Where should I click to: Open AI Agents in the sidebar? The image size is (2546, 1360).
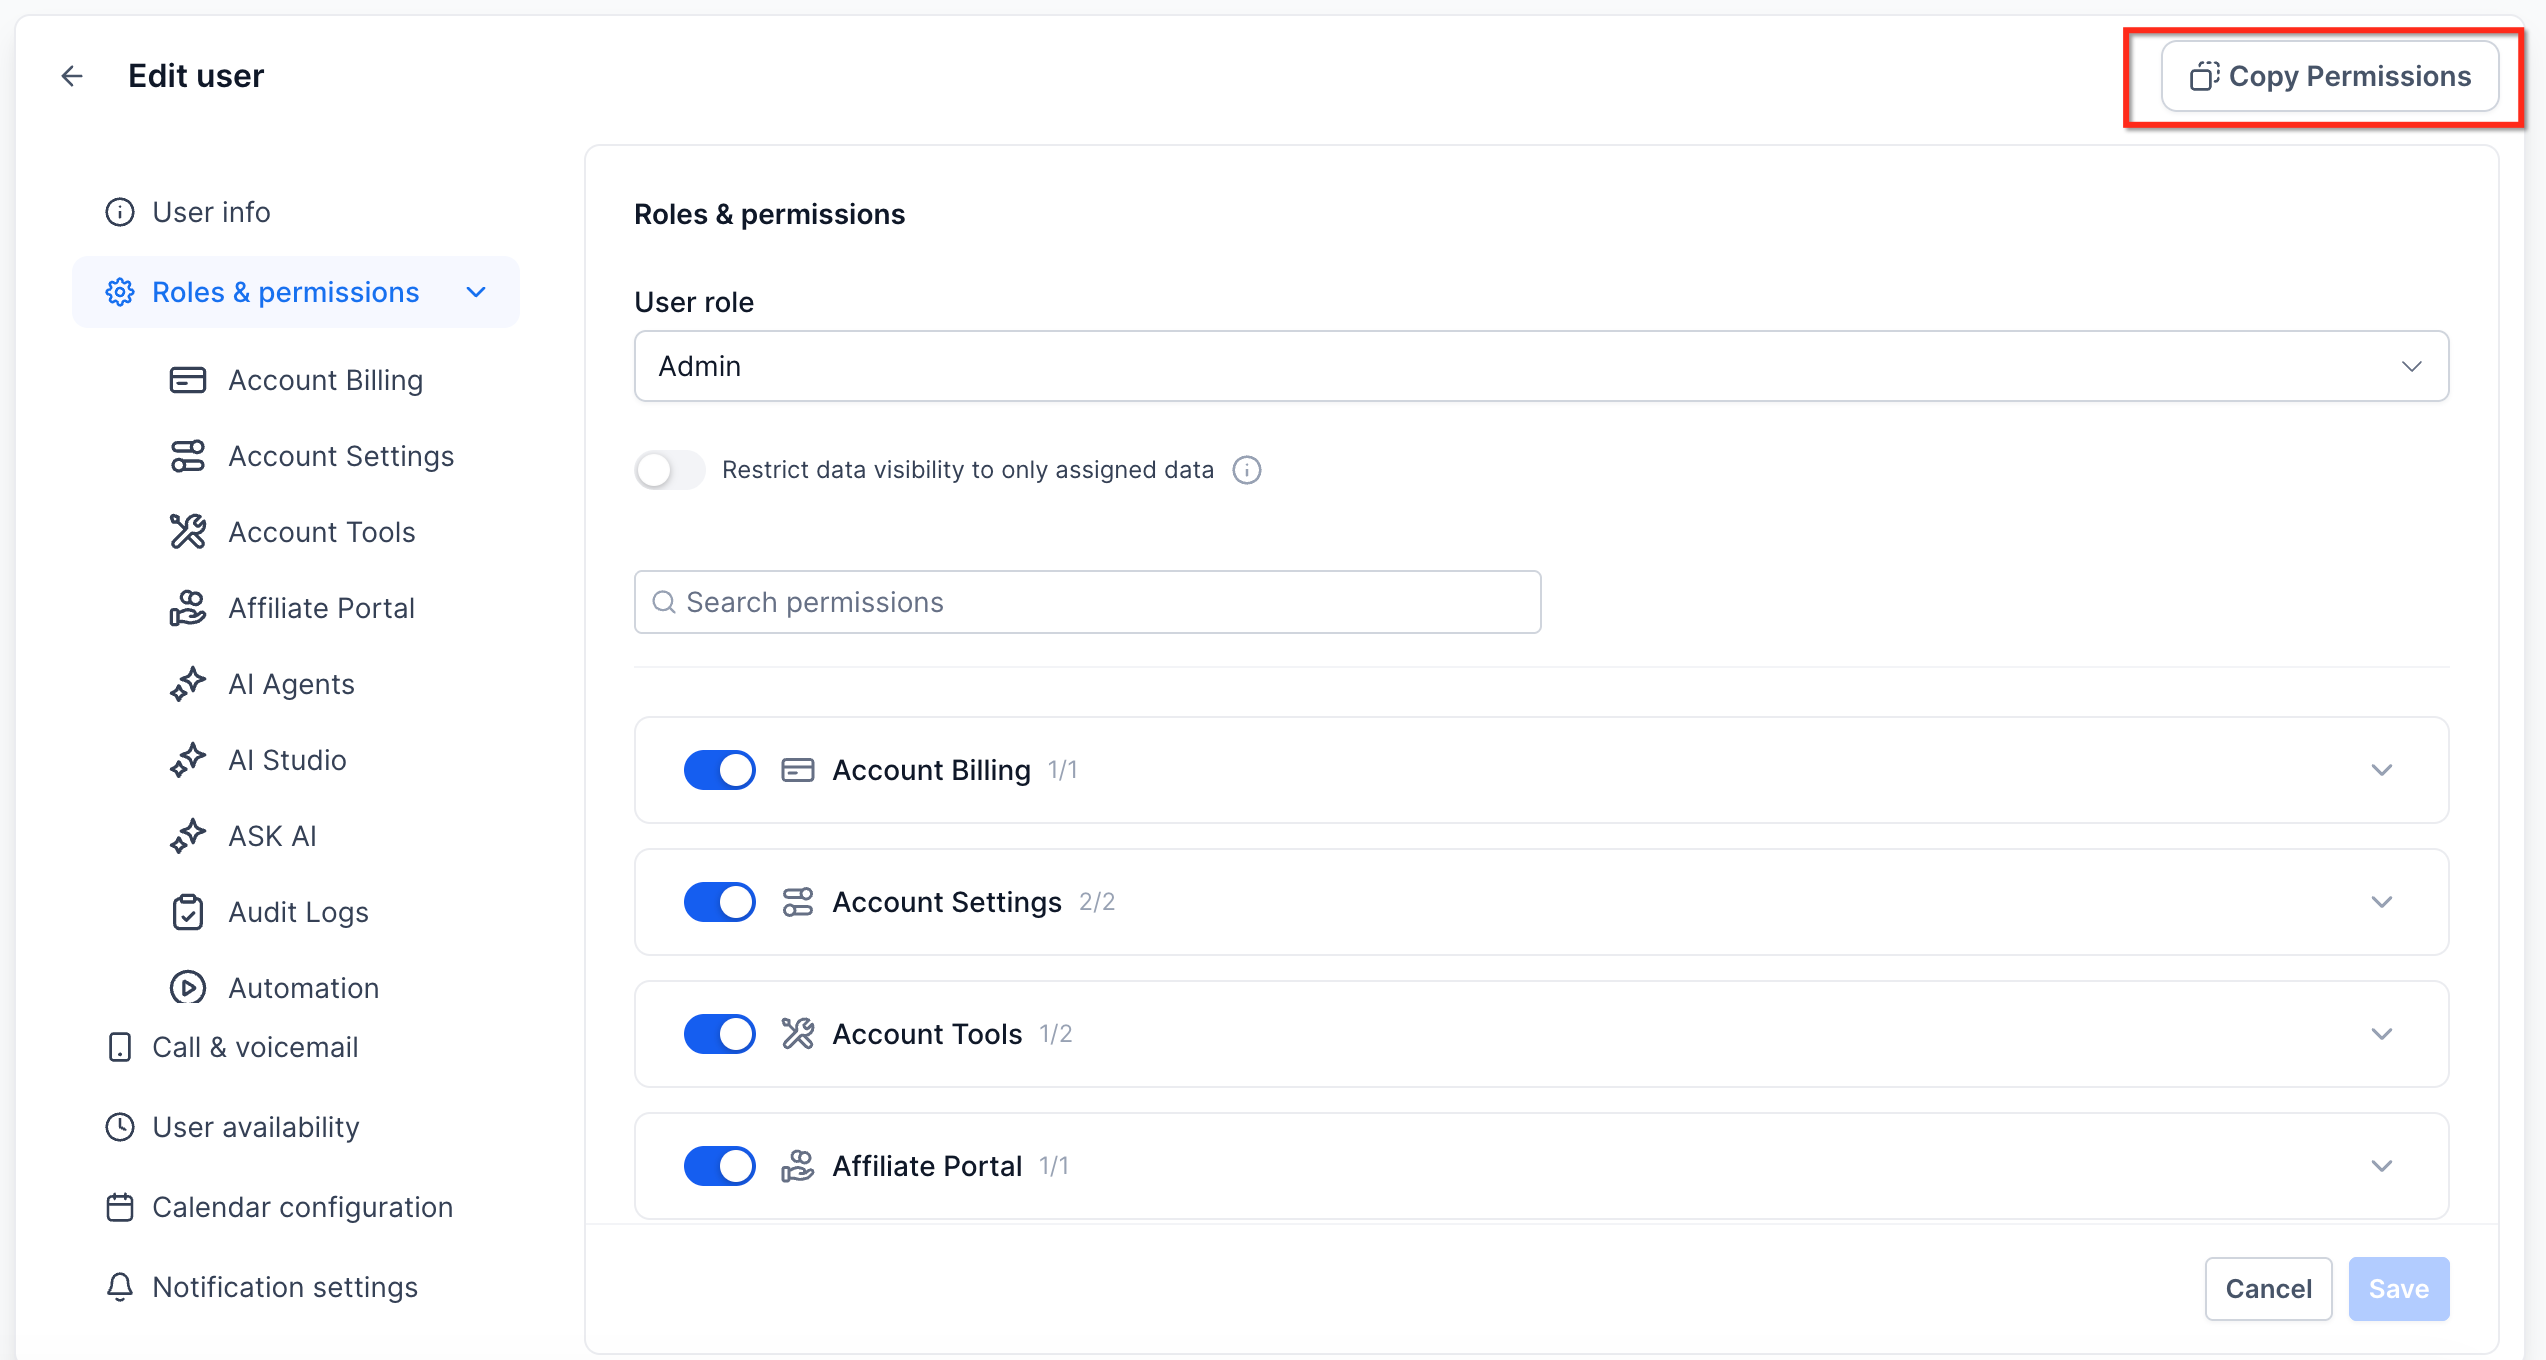click(291, 684)
